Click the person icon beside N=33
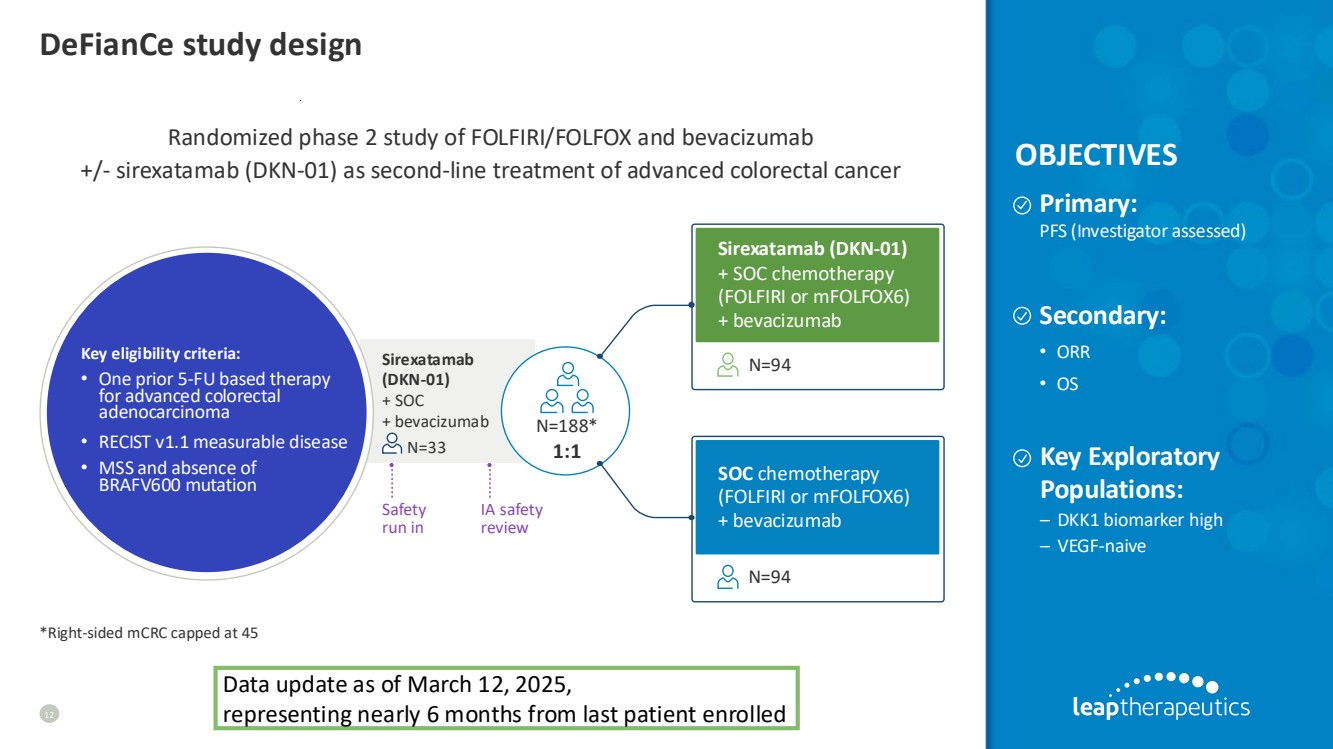 pyautogui.click(x=392, y=445)
